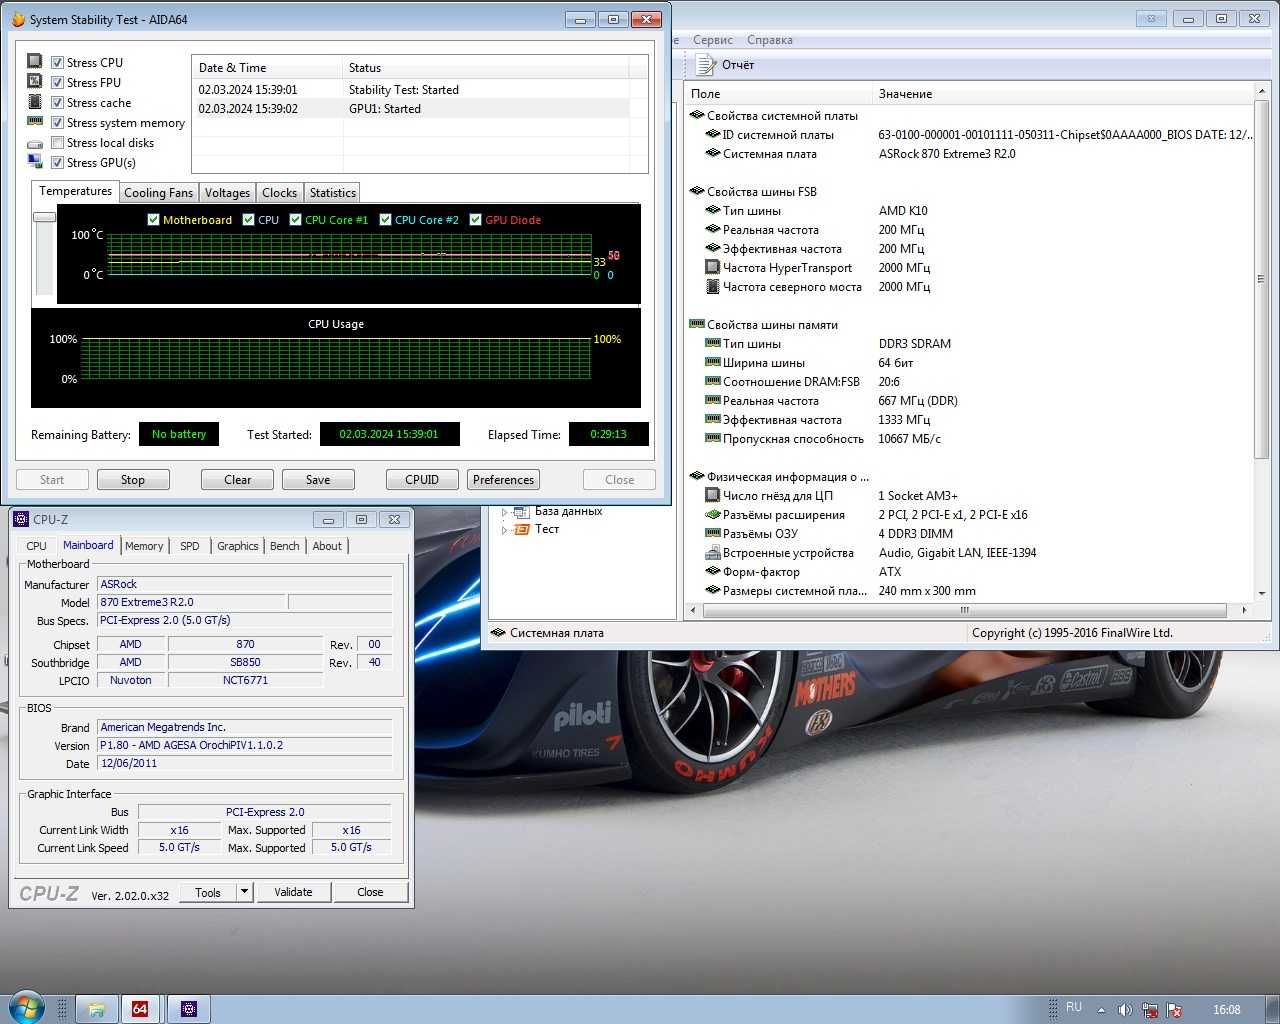Open CPU-Z Bench tab

tap(284, 546)
